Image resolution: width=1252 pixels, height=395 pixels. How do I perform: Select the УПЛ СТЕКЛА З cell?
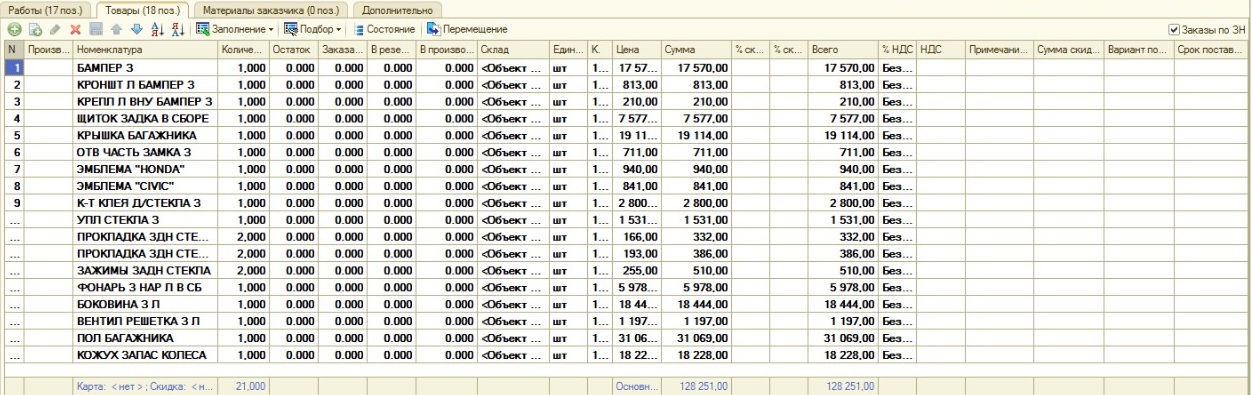tap(145, 220)
